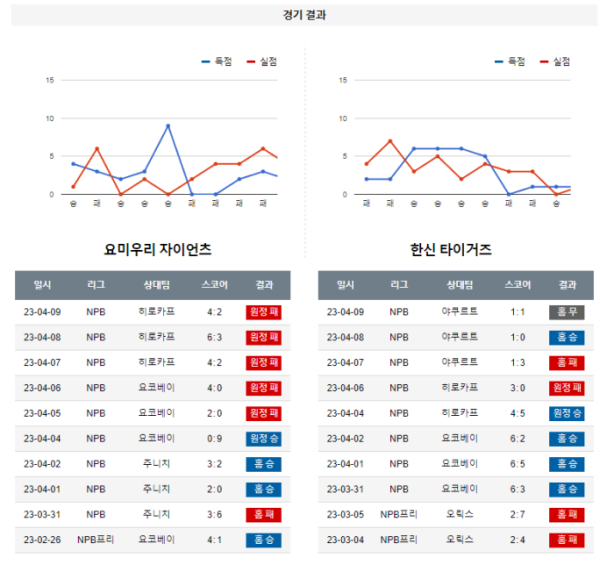Click 원정패 badge for Tigers 23-04-06 game
This screenshot has height=572, width=600.
567,388
